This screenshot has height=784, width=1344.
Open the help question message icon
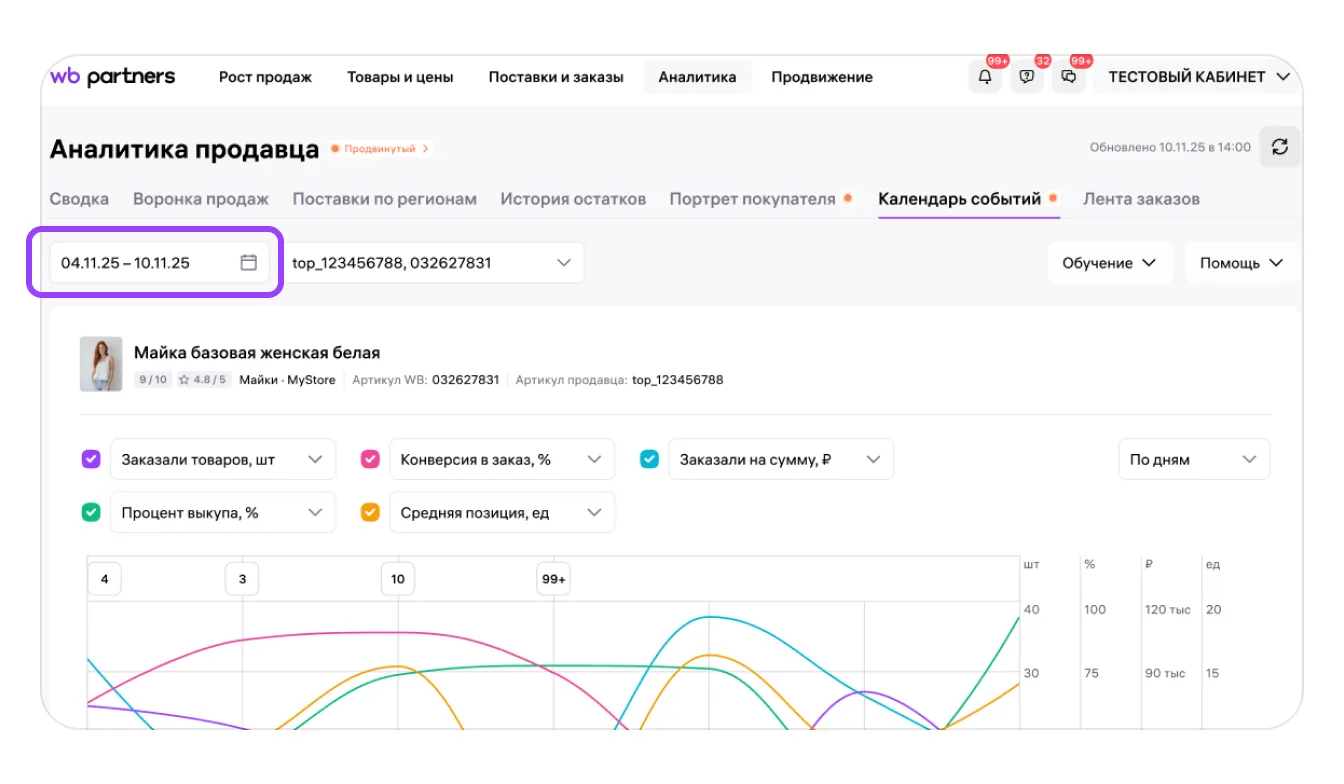point(1026,77)
